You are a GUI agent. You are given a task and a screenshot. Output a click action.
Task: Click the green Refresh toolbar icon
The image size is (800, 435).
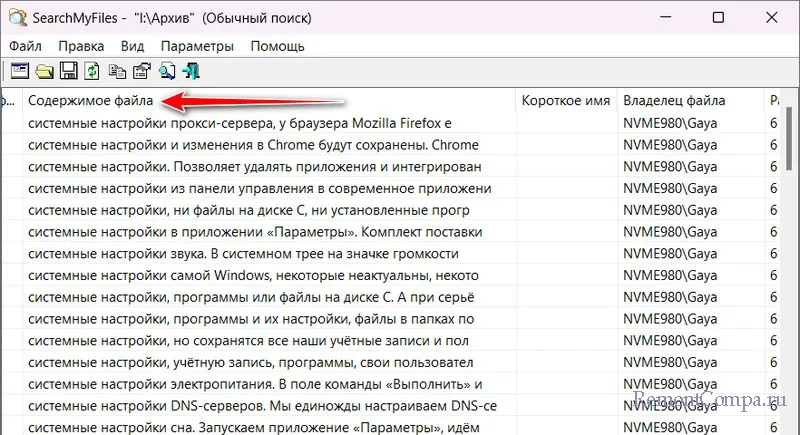click(92, 70)
